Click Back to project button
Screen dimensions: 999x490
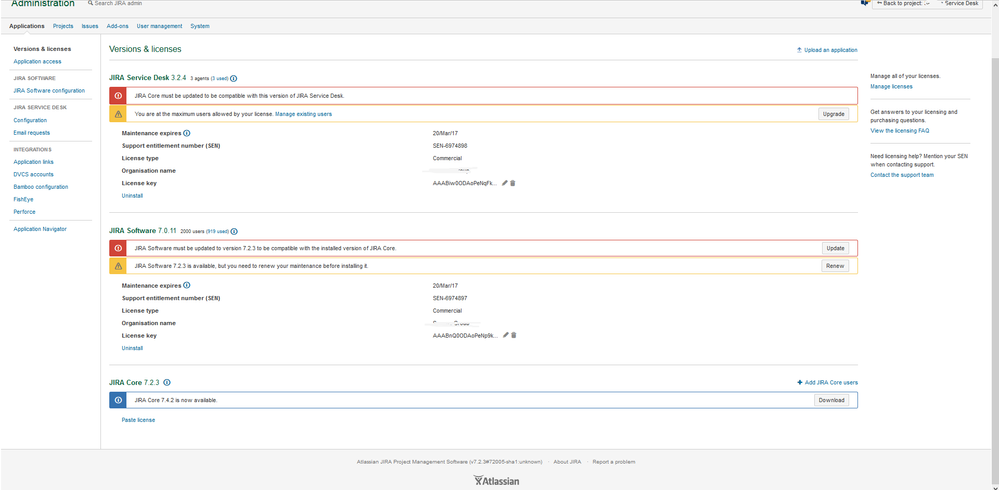[903, 3]
